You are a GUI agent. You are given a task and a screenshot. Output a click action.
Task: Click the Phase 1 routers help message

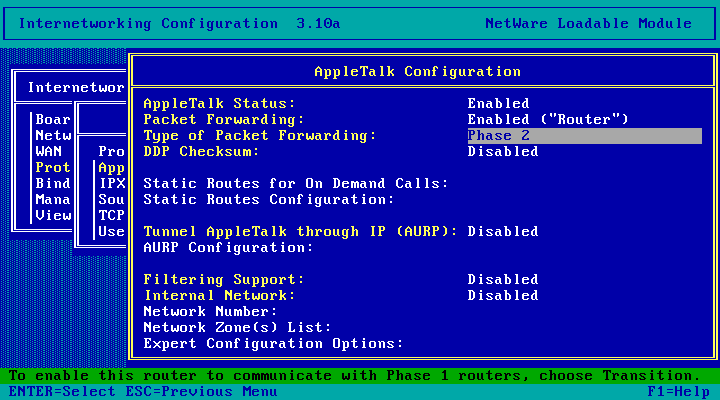pyautogui.click(x=354, y=376)
